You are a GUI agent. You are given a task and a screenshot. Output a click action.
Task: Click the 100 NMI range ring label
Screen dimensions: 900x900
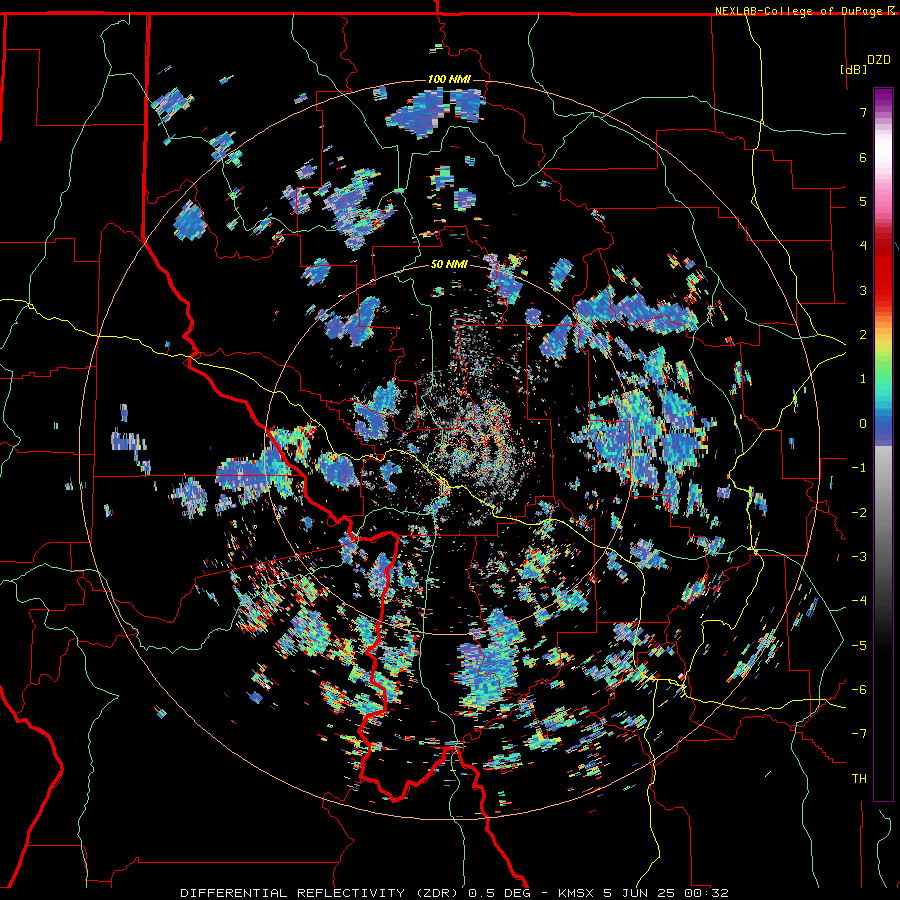(449, 79)
